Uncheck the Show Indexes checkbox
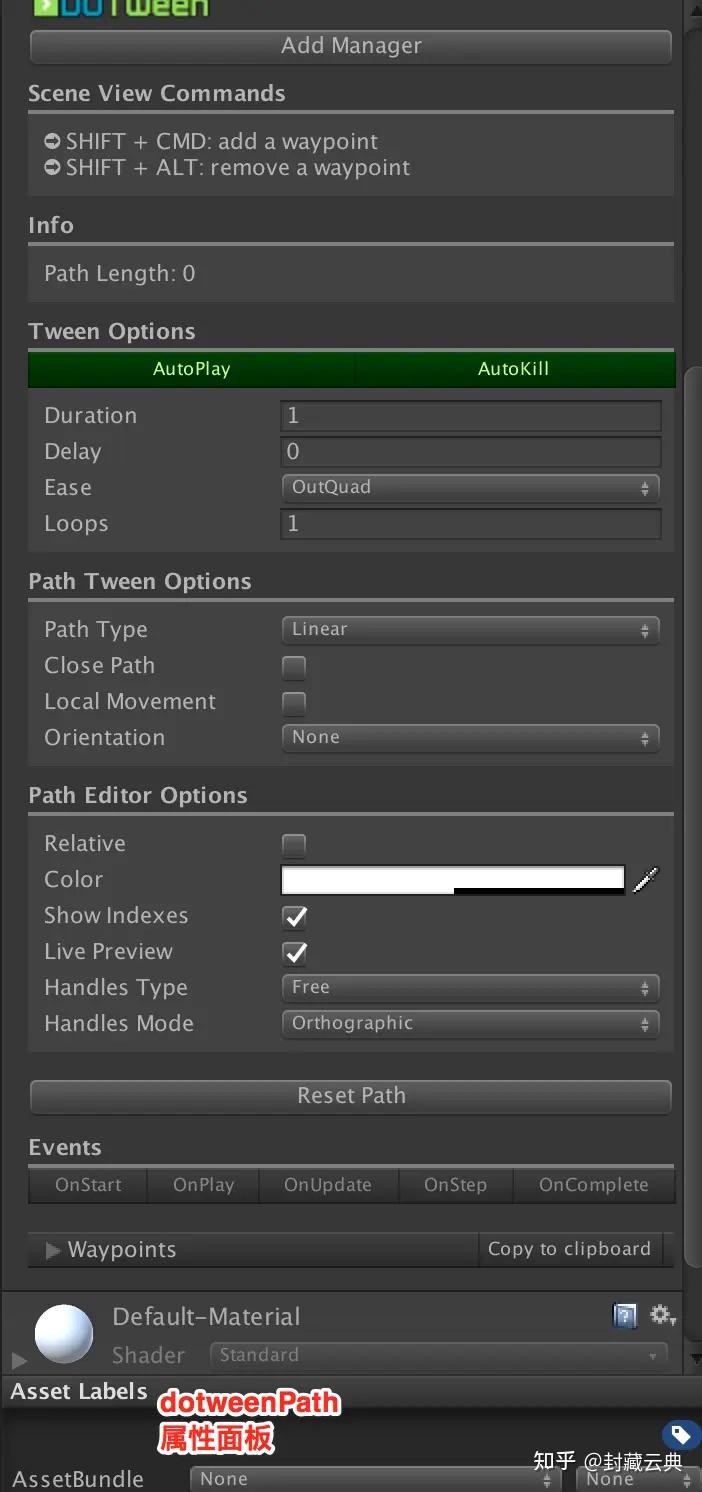The image size is (702, 1492). click(x=295, y=917)
